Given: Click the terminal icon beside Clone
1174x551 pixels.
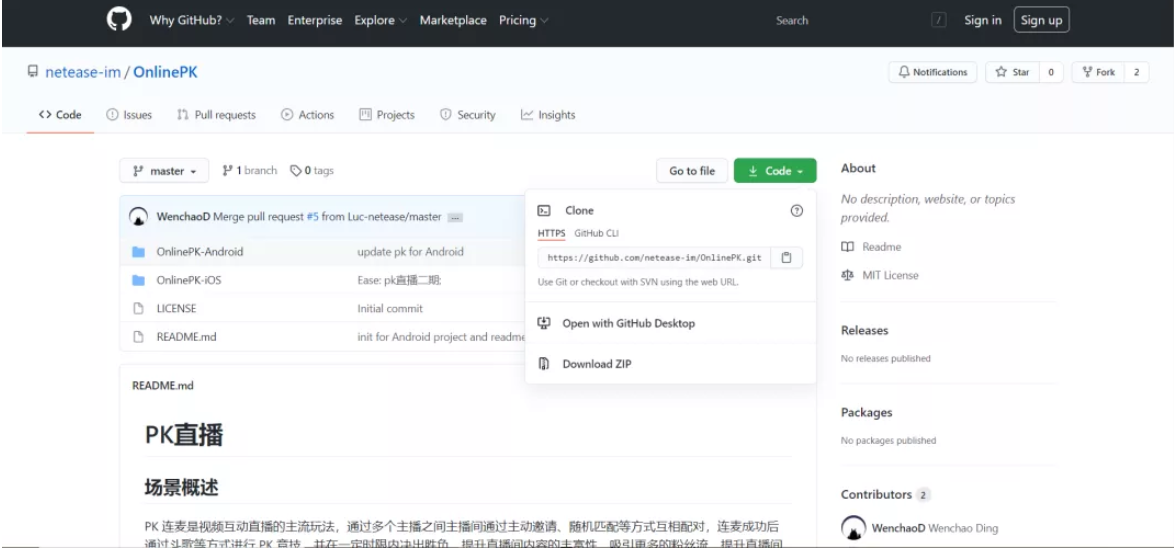Looking at the screenshot, I should pos(544,211).
